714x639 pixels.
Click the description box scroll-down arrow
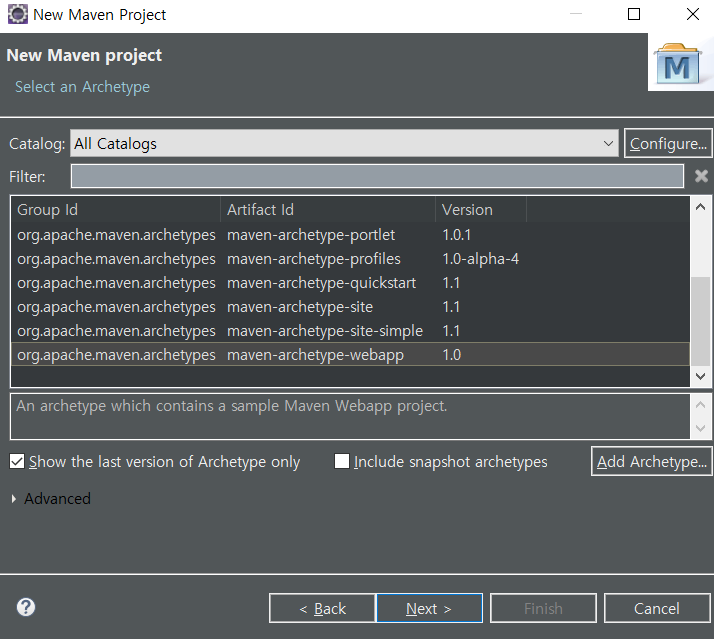(701, 428)
